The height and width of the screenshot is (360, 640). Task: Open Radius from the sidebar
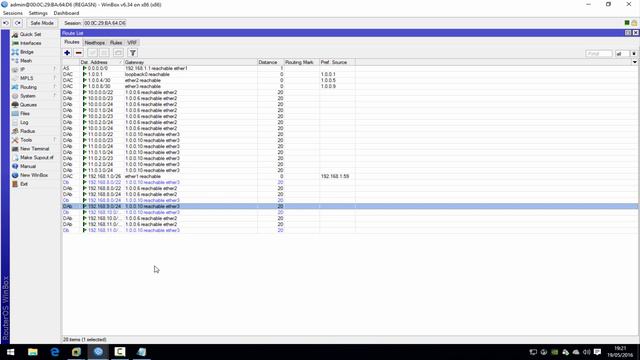pos(27,131)
